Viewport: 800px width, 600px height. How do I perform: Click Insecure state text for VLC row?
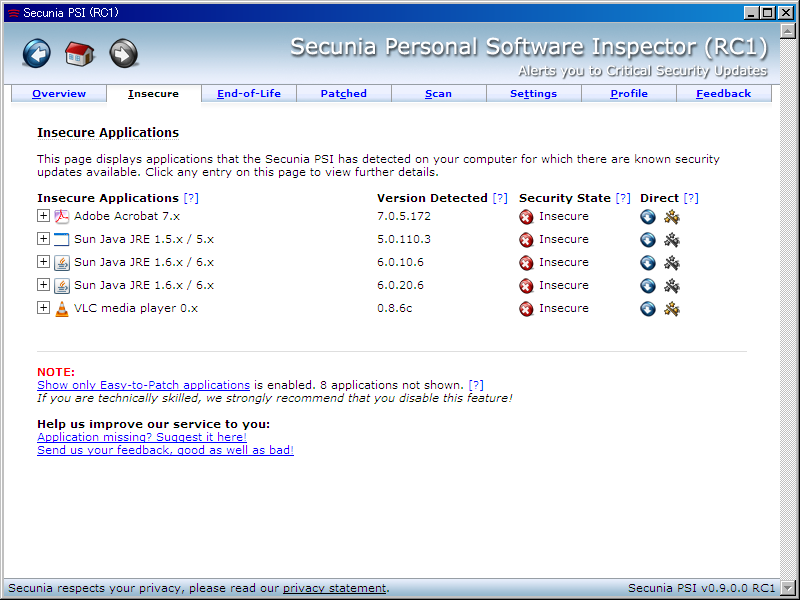564,308
